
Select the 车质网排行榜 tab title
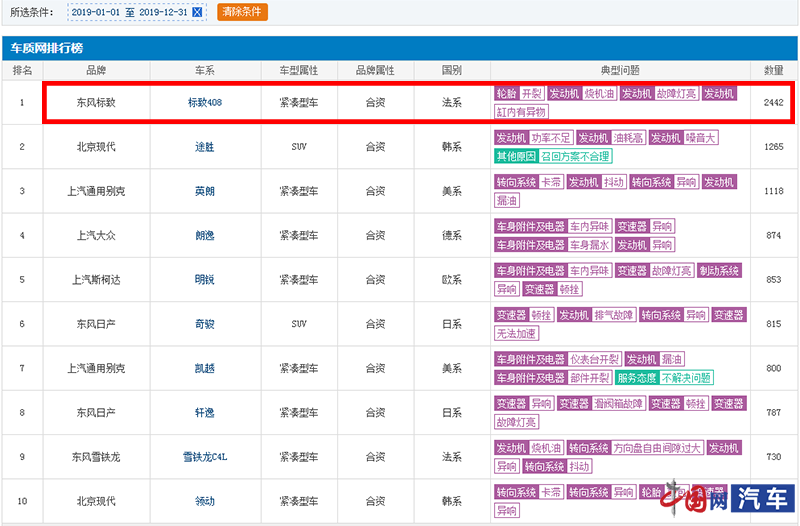click(45, 48)
